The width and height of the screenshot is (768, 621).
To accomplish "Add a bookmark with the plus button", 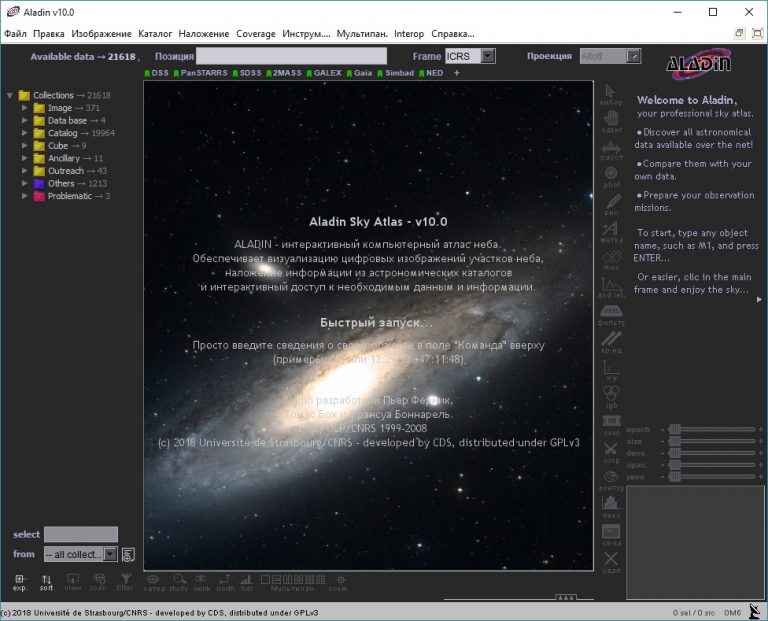I will 456,73.
